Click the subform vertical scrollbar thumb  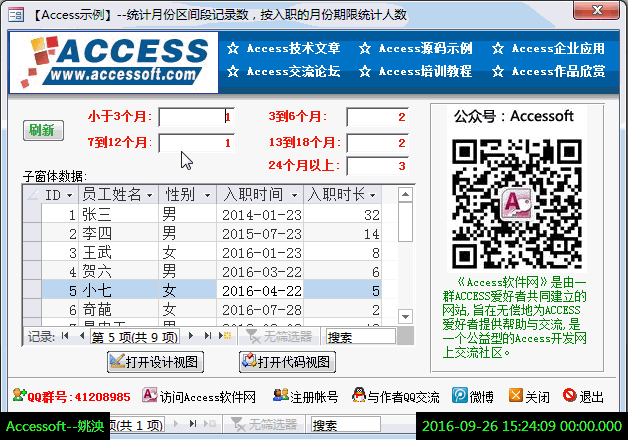405,222
